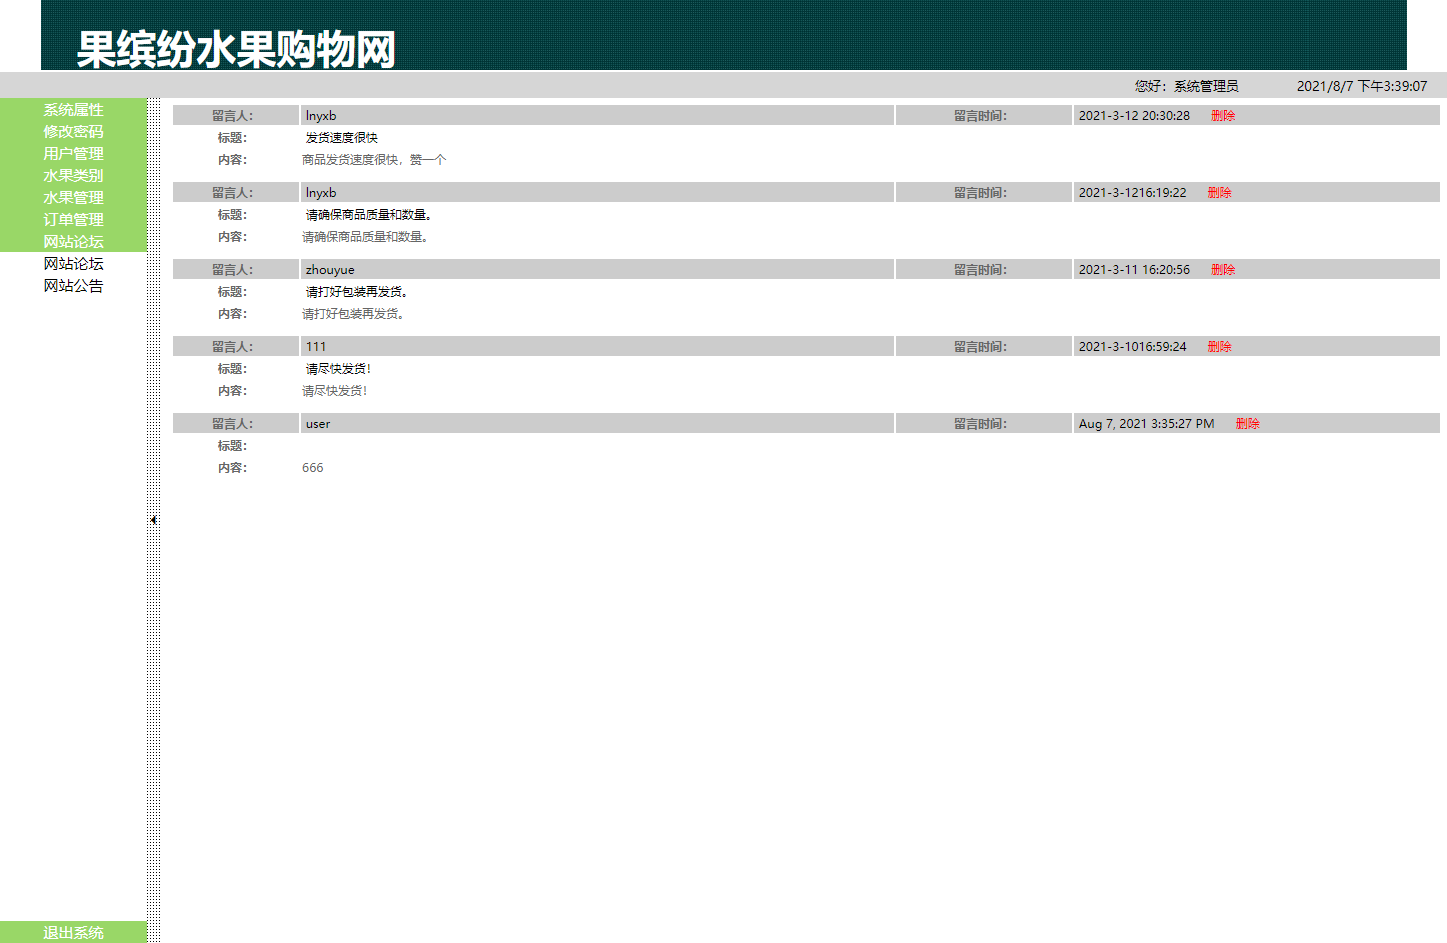Open the 网站论坛 forum submenu entry
1447x943 pixels.
point(72,263)
